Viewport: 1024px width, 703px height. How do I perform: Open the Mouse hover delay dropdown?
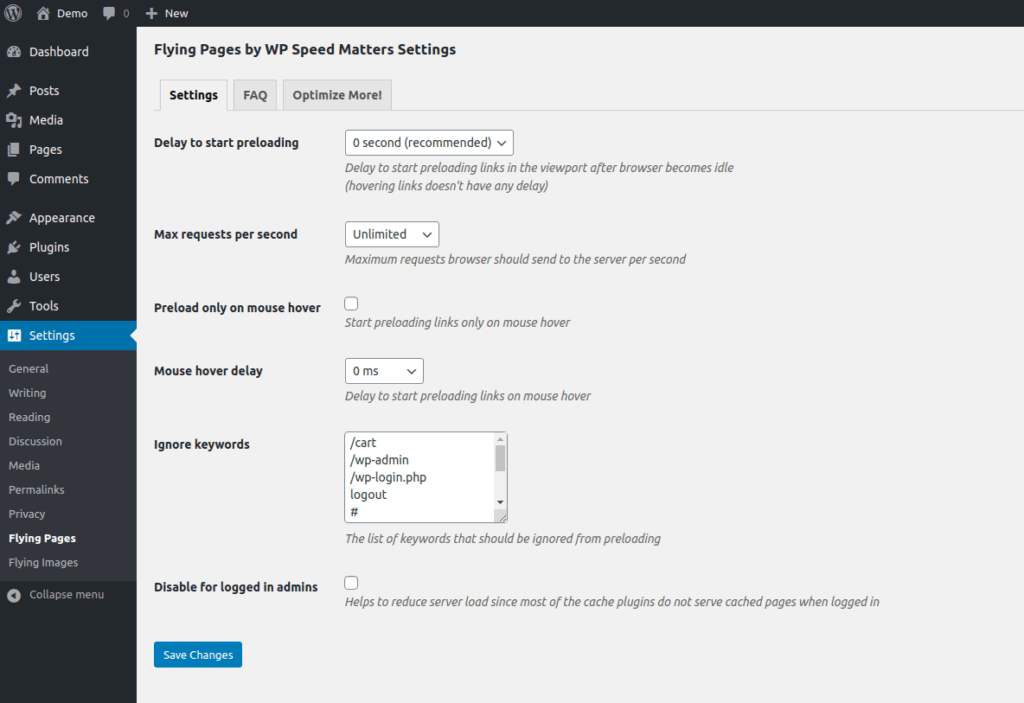[x=384, y=370]
